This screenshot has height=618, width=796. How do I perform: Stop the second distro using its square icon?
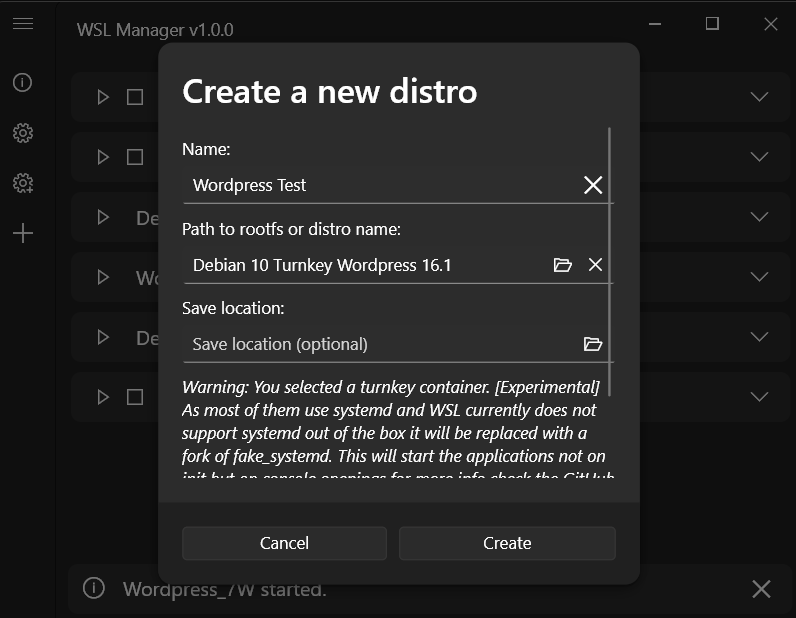(x=135, y=157)
